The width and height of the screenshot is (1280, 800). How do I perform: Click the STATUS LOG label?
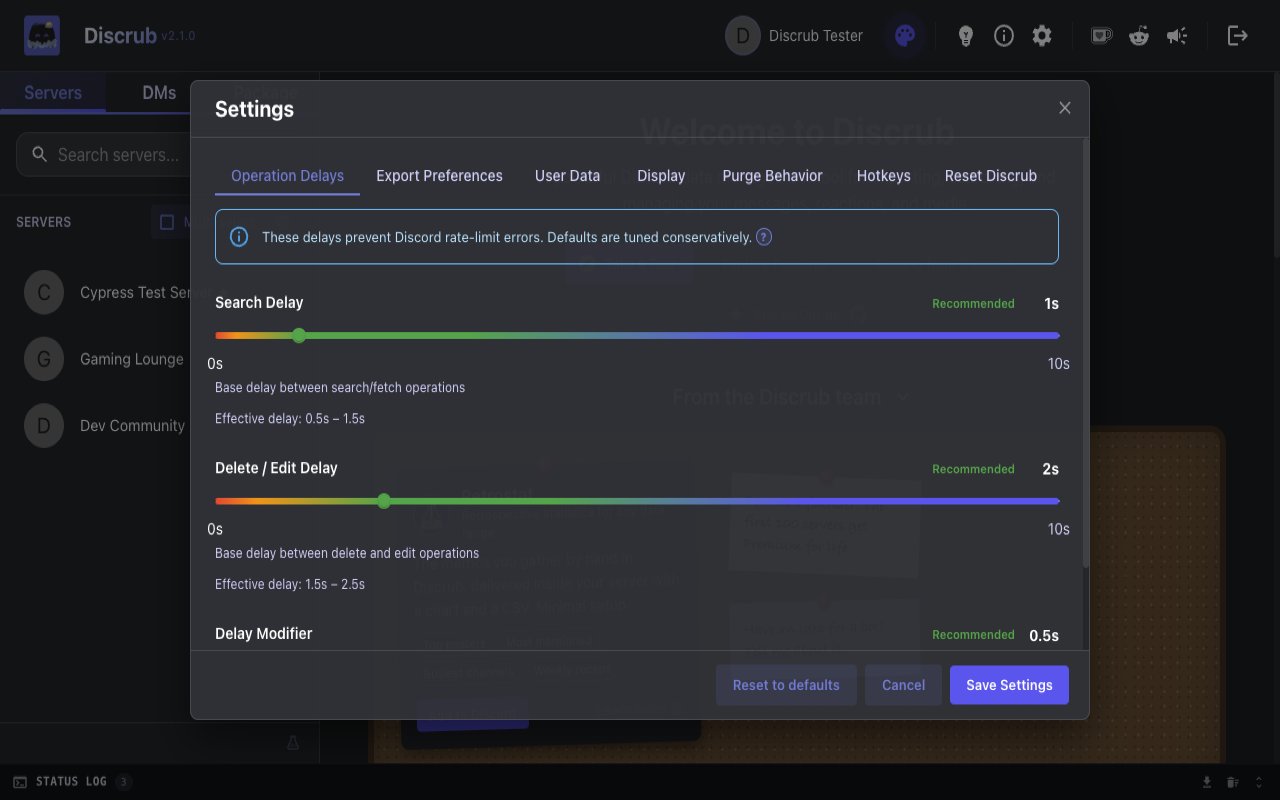[71, 782]
